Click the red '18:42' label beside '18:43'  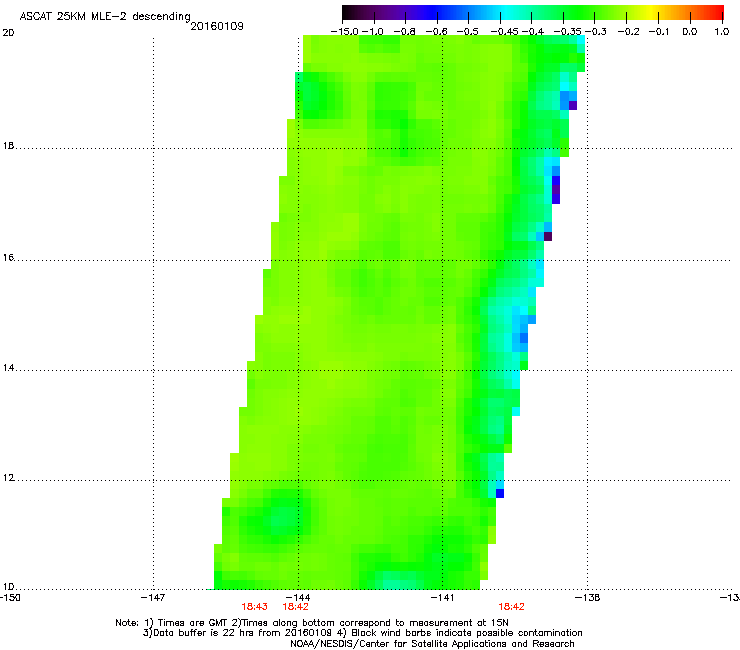click(295, 607)
